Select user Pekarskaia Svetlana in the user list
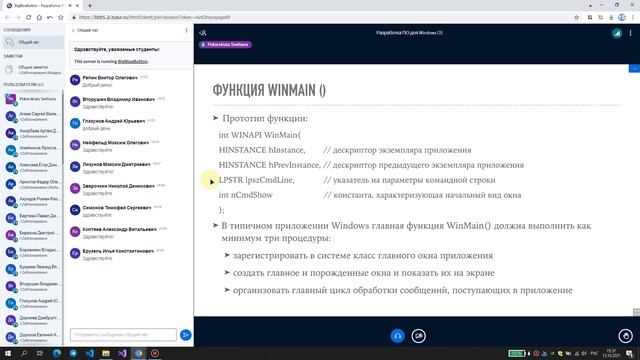 coord(32,99)
